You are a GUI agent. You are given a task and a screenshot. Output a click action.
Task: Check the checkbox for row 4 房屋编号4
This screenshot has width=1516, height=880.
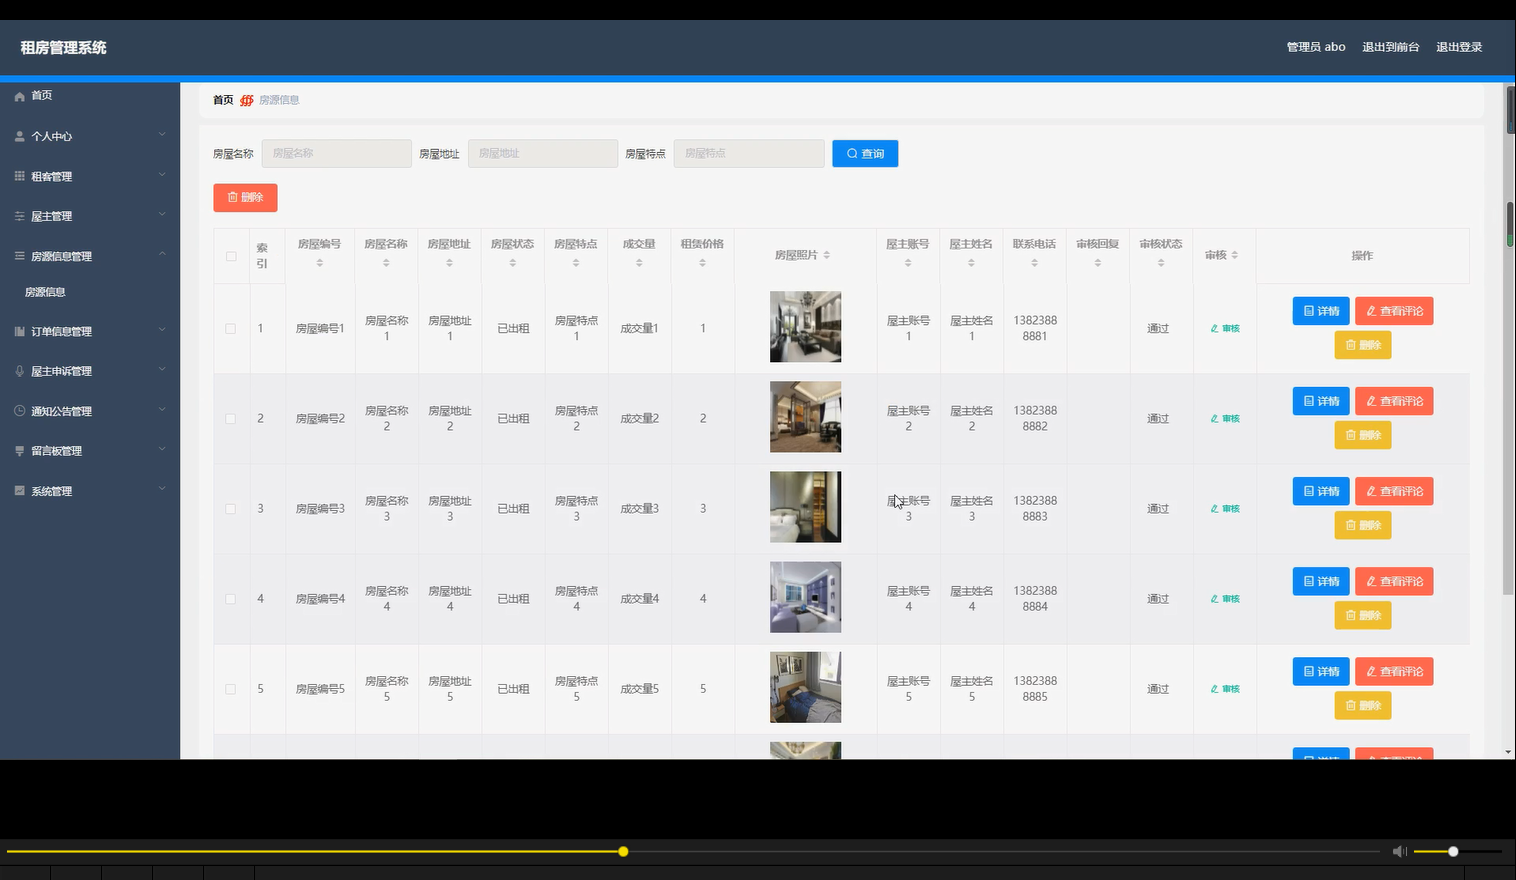pyautogui.click(x=231, y=598)
